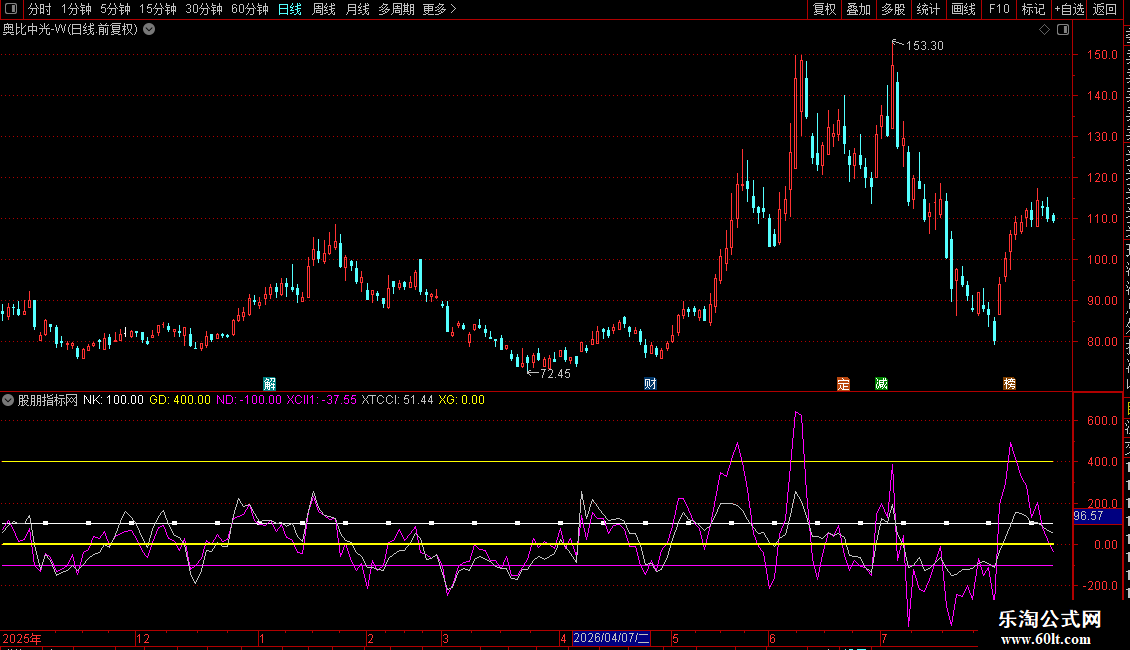
Task: Click the 返回 back button
Action: 1104,9
